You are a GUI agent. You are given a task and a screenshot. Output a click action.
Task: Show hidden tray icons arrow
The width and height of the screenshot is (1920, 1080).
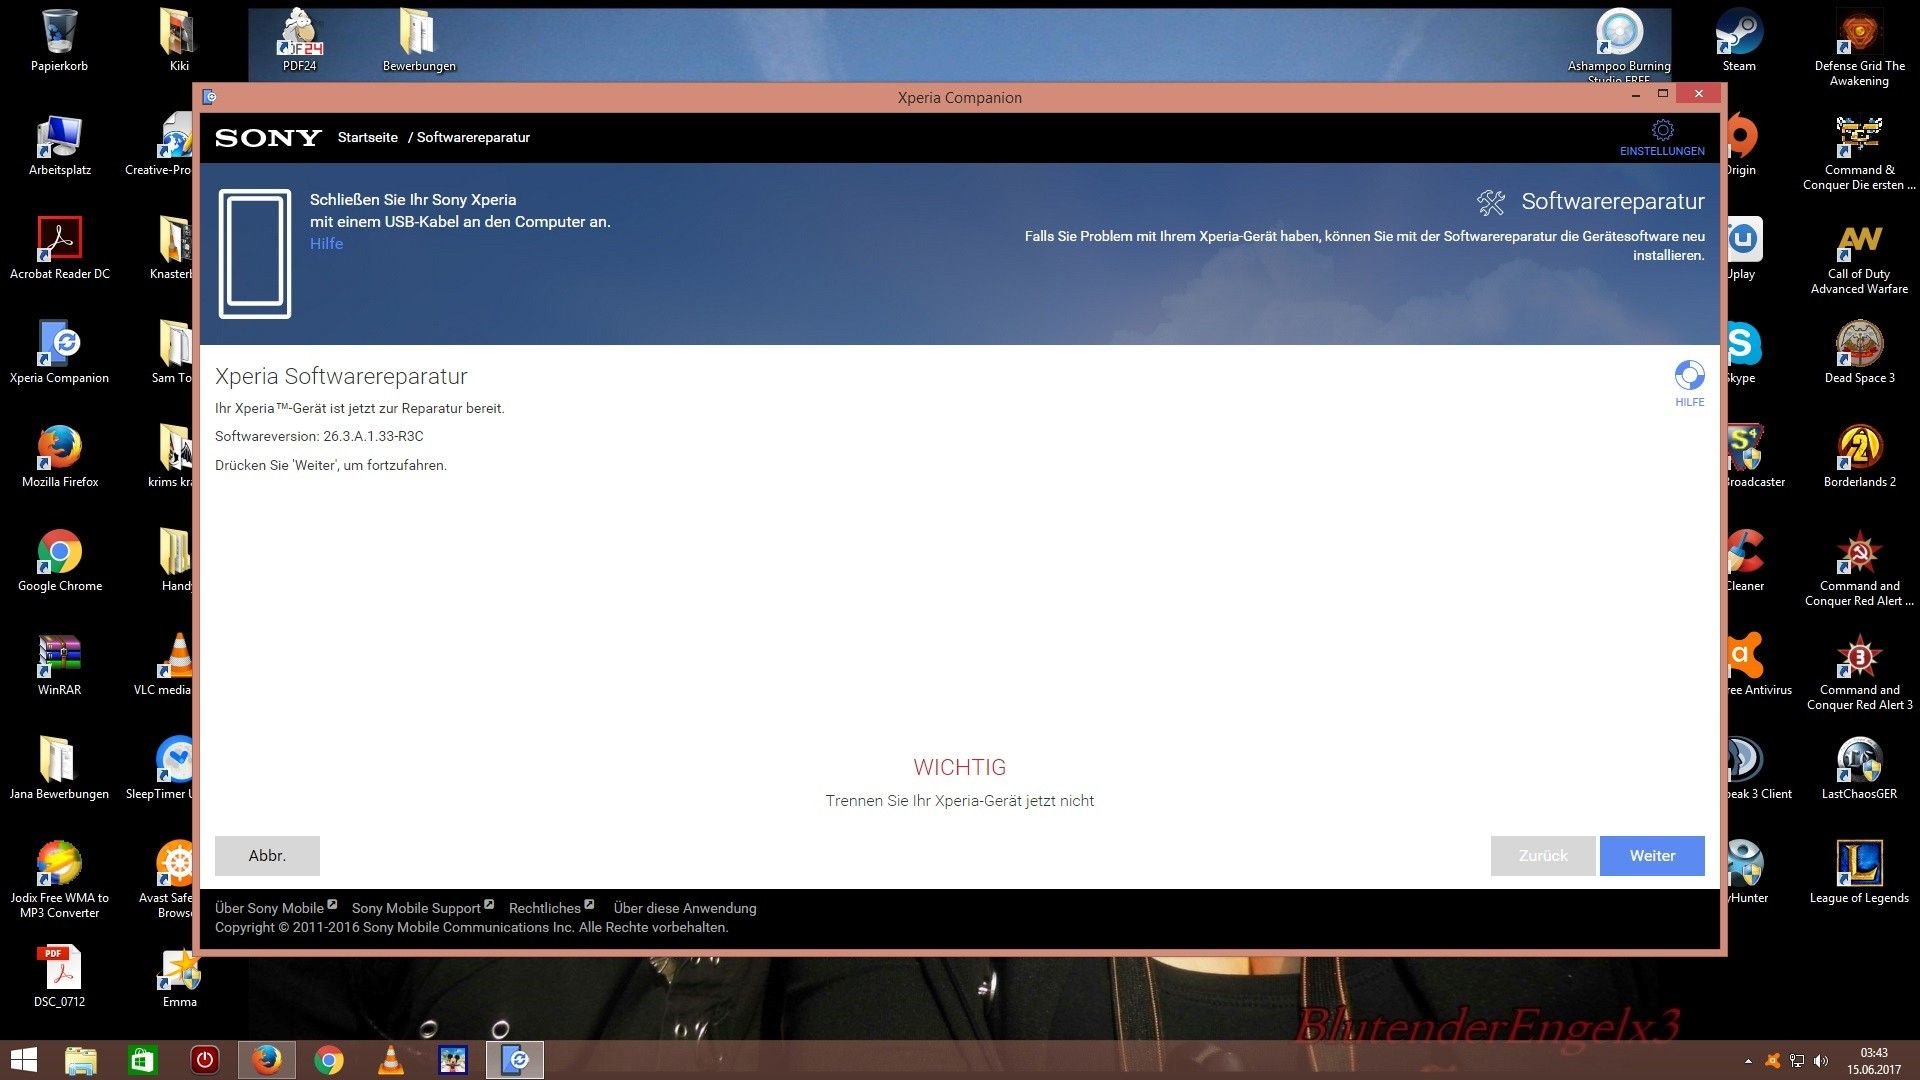coord(1748,1061)
